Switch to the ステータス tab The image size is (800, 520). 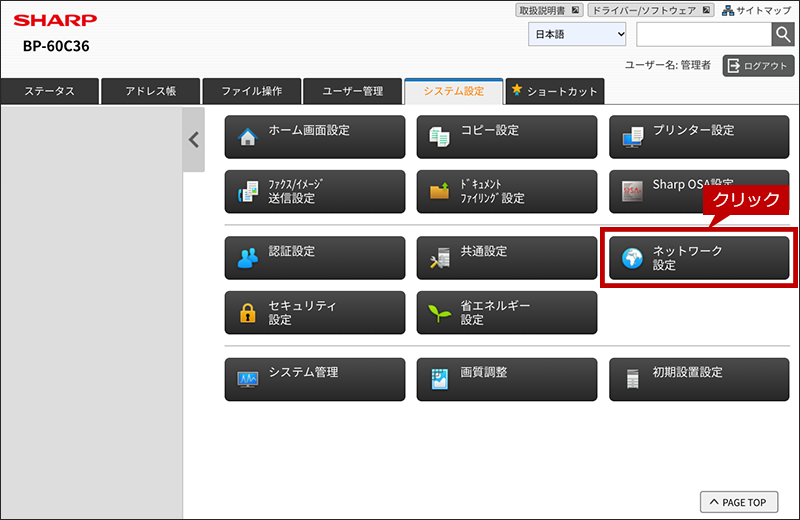(49, 91)
